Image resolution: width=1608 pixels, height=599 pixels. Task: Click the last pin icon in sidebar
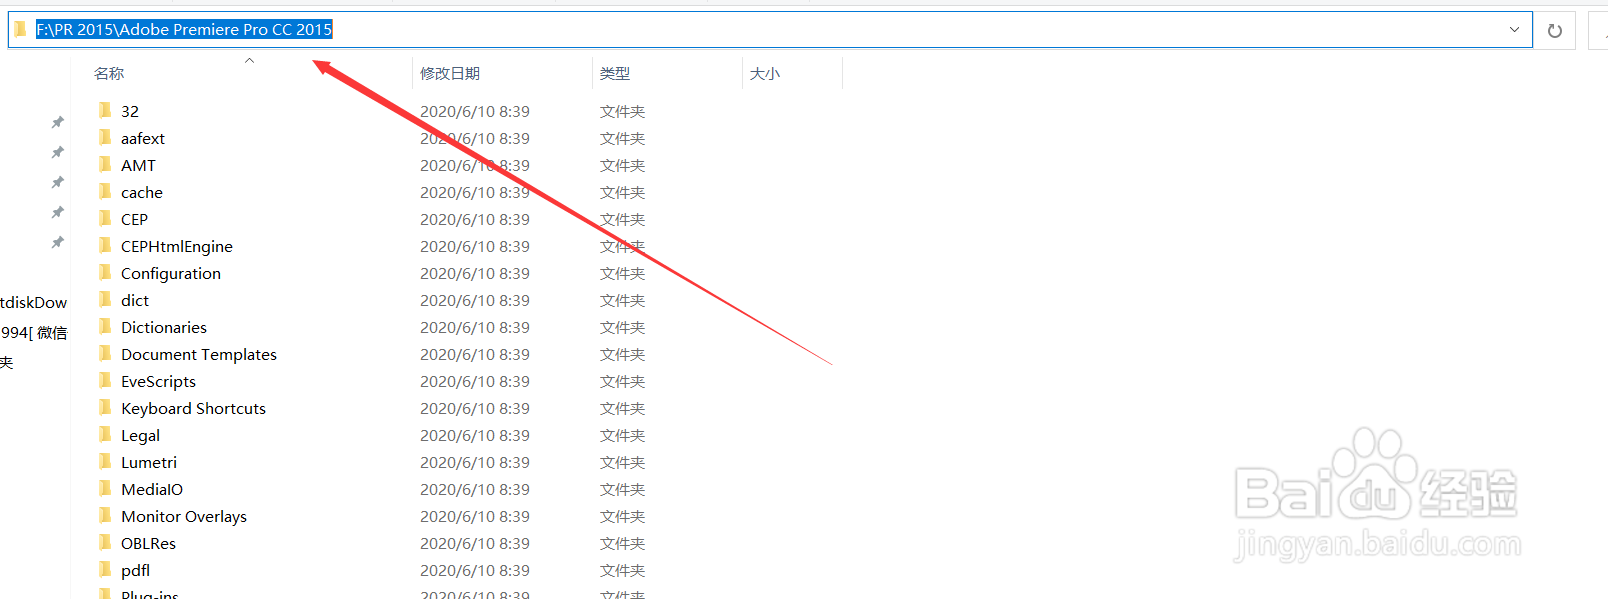(57, 242)
